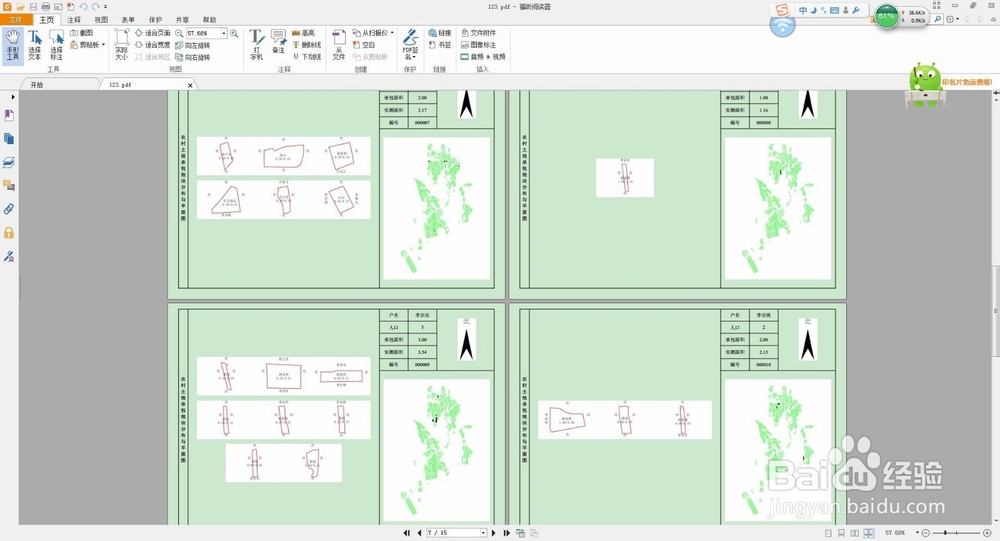Activate the Select Annotation tool (选择标注)
This screenshot has width=1000, height=541.
pyautogui.click(x=56, y=45)
